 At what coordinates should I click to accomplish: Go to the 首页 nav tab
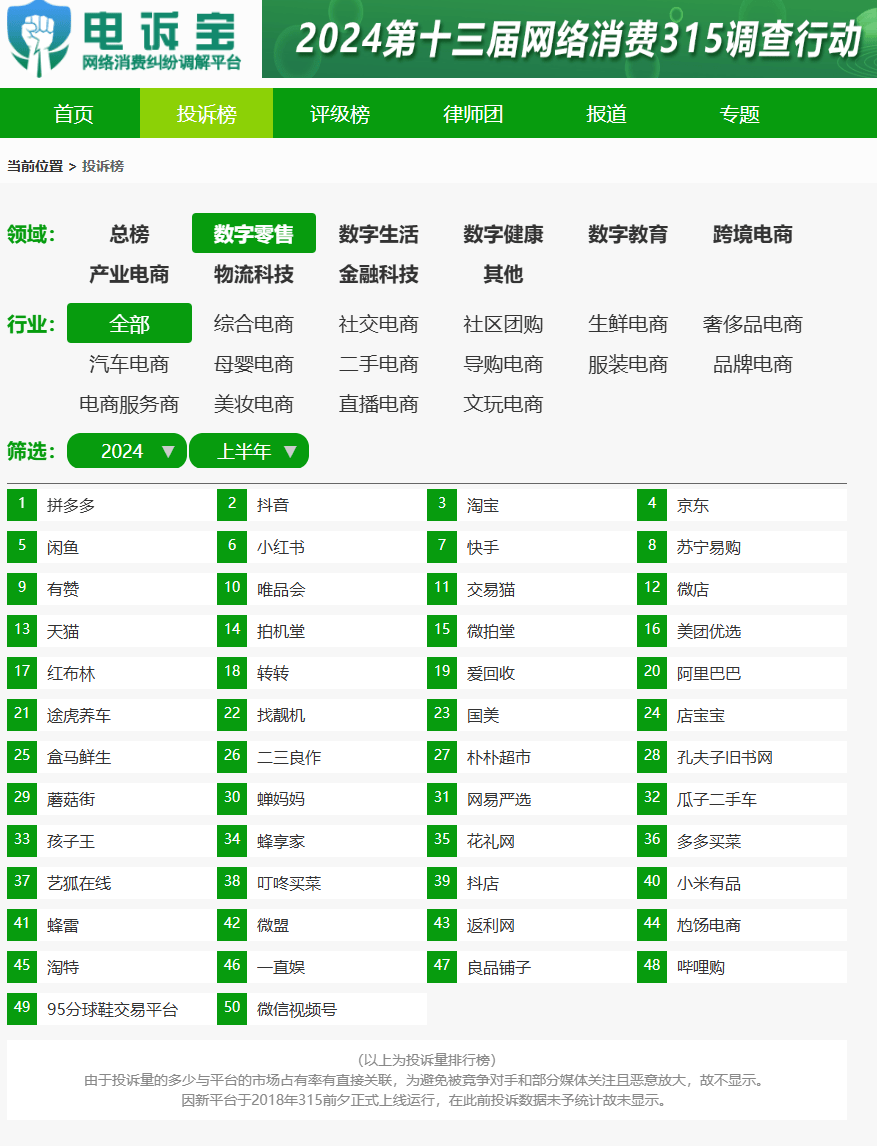(x=73, y=114)
